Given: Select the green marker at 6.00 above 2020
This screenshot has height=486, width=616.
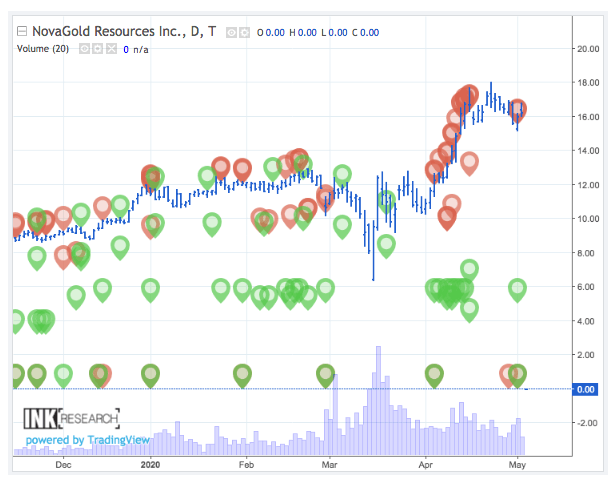Looking at the screenshot, I should pyautogui.click(x=150, y=290).
